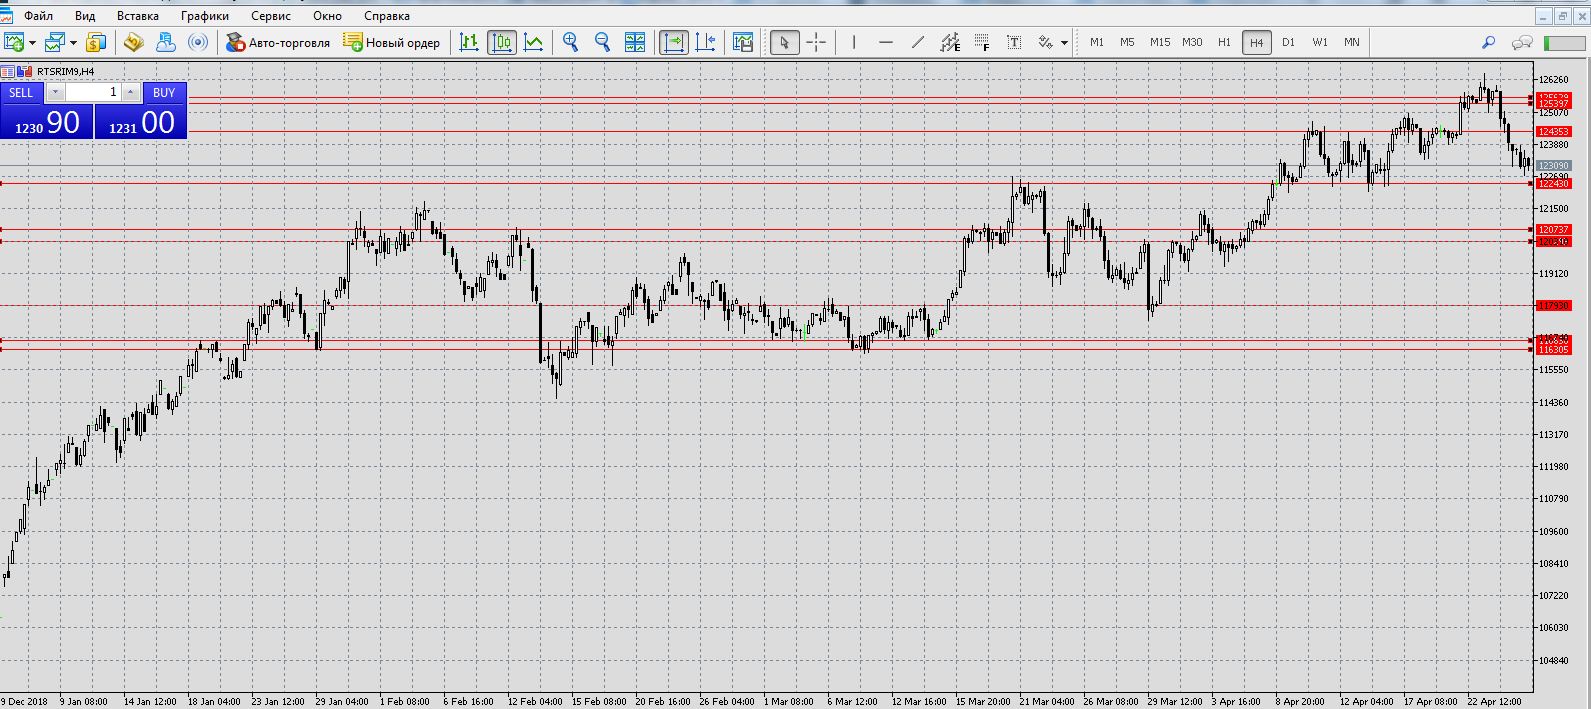This screenshot has width=1591, height=709.
Task: Open the Вставка menu
Action: pyautogui.click(x=137, y=16)
